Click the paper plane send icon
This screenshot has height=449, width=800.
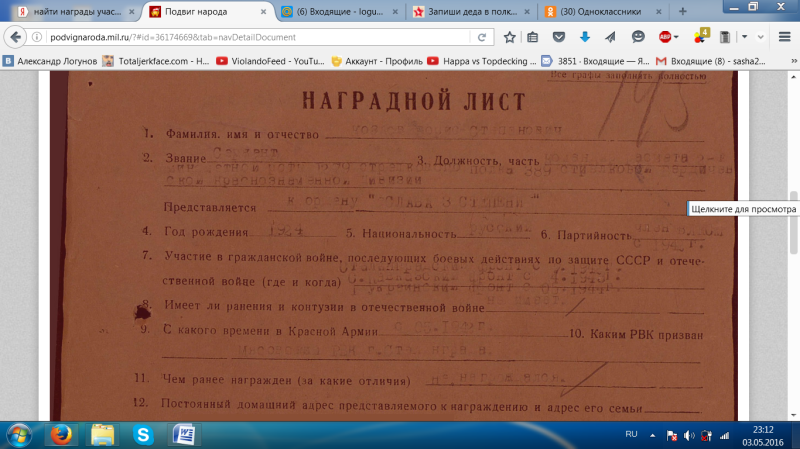611,37
